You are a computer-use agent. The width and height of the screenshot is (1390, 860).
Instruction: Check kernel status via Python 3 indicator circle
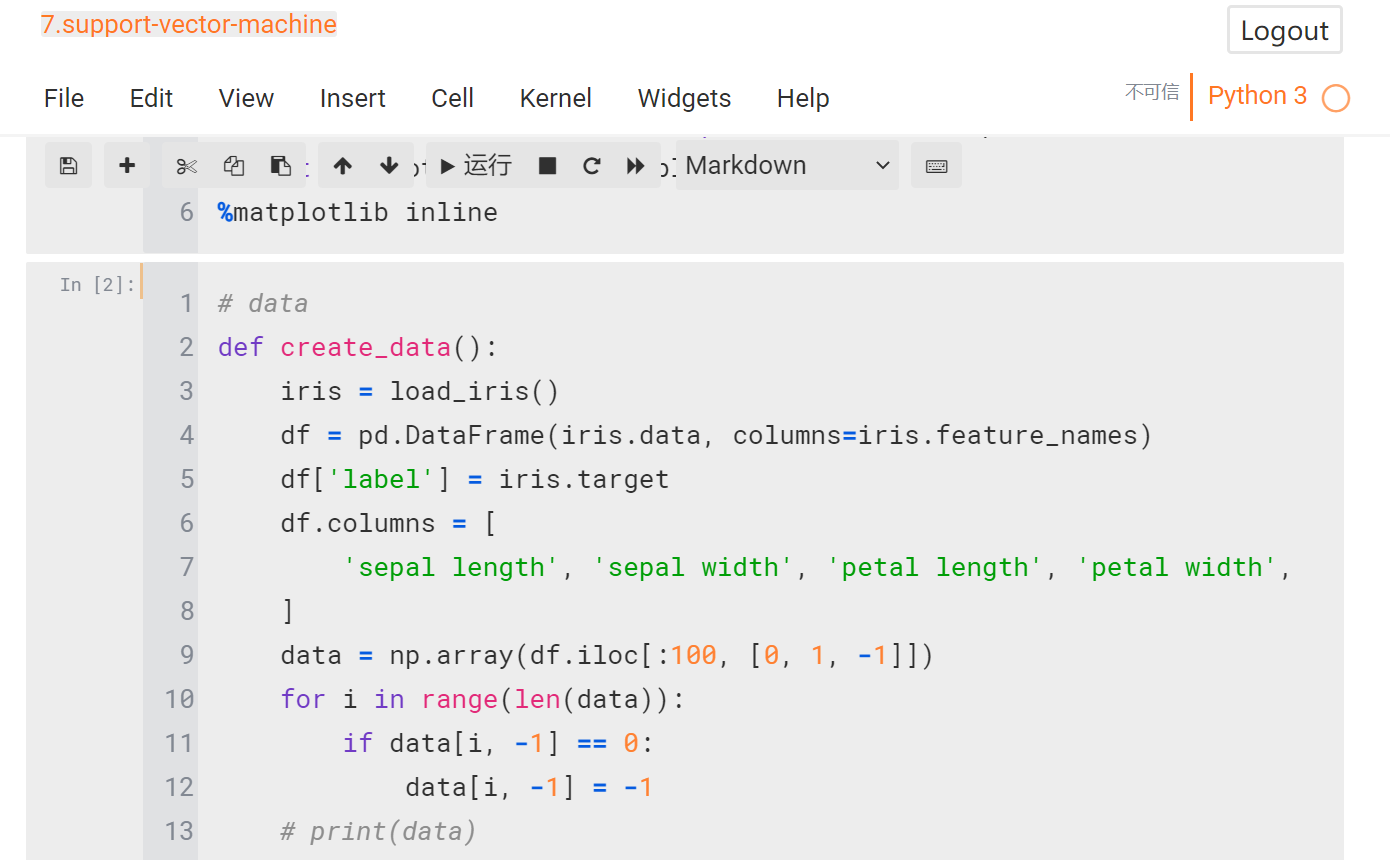pos(1336,96)
